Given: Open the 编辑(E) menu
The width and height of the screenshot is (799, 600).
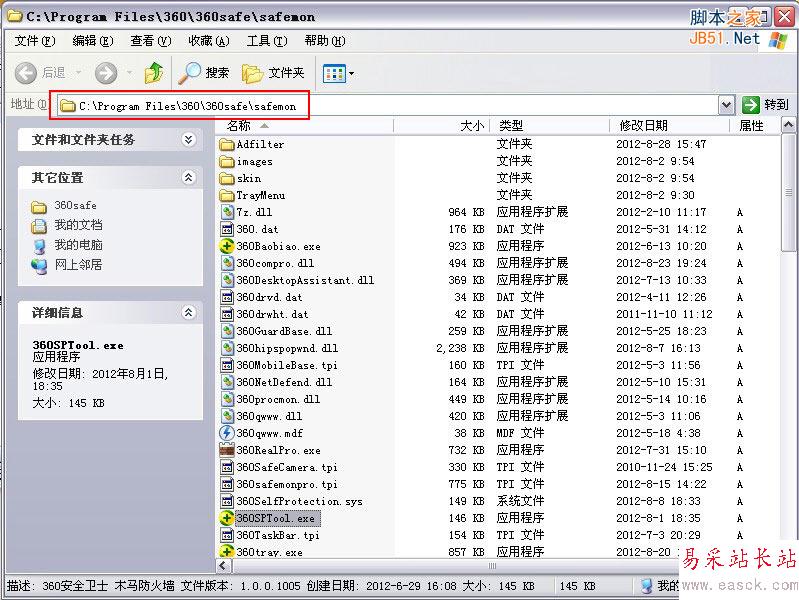Looking at the screenshot, I should (93, 41).
